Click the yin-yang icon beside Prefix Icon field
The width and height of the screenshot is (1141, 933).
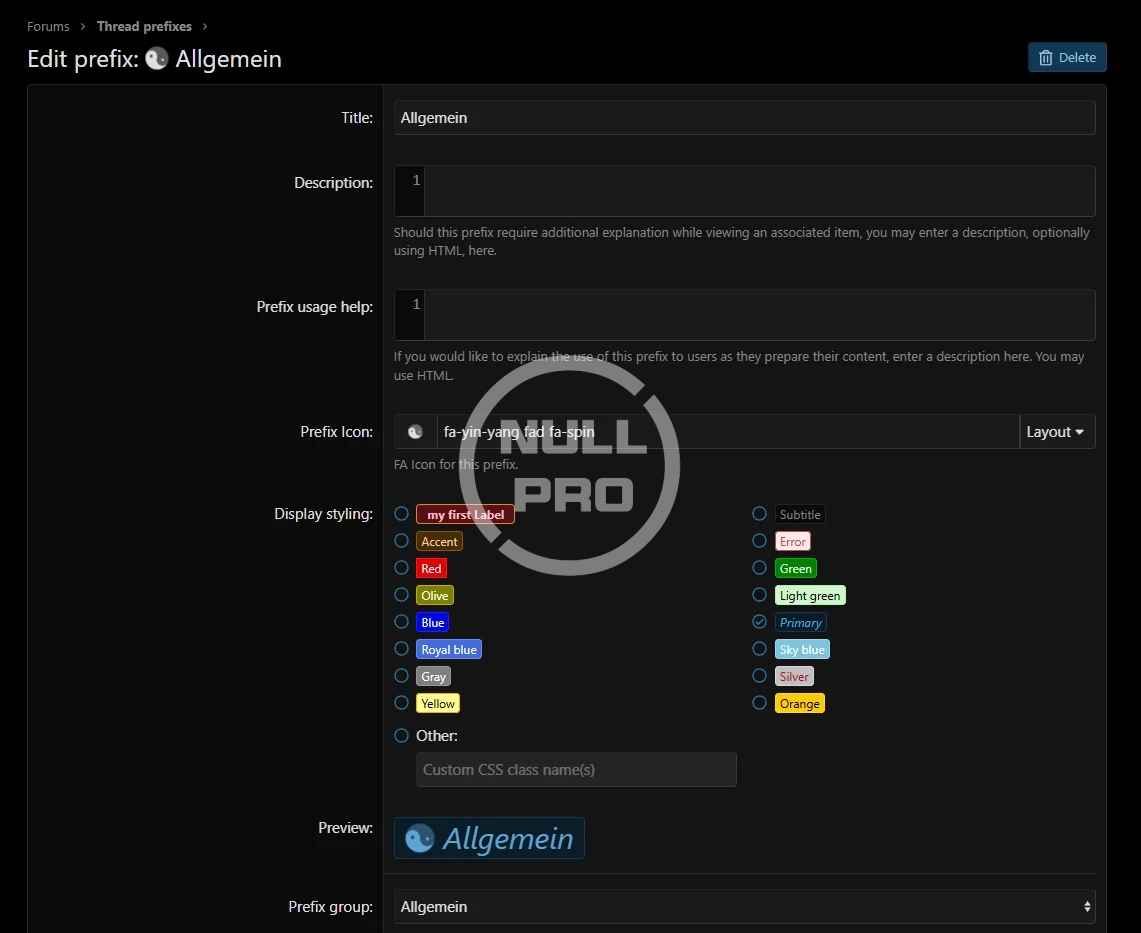point(415,432)
